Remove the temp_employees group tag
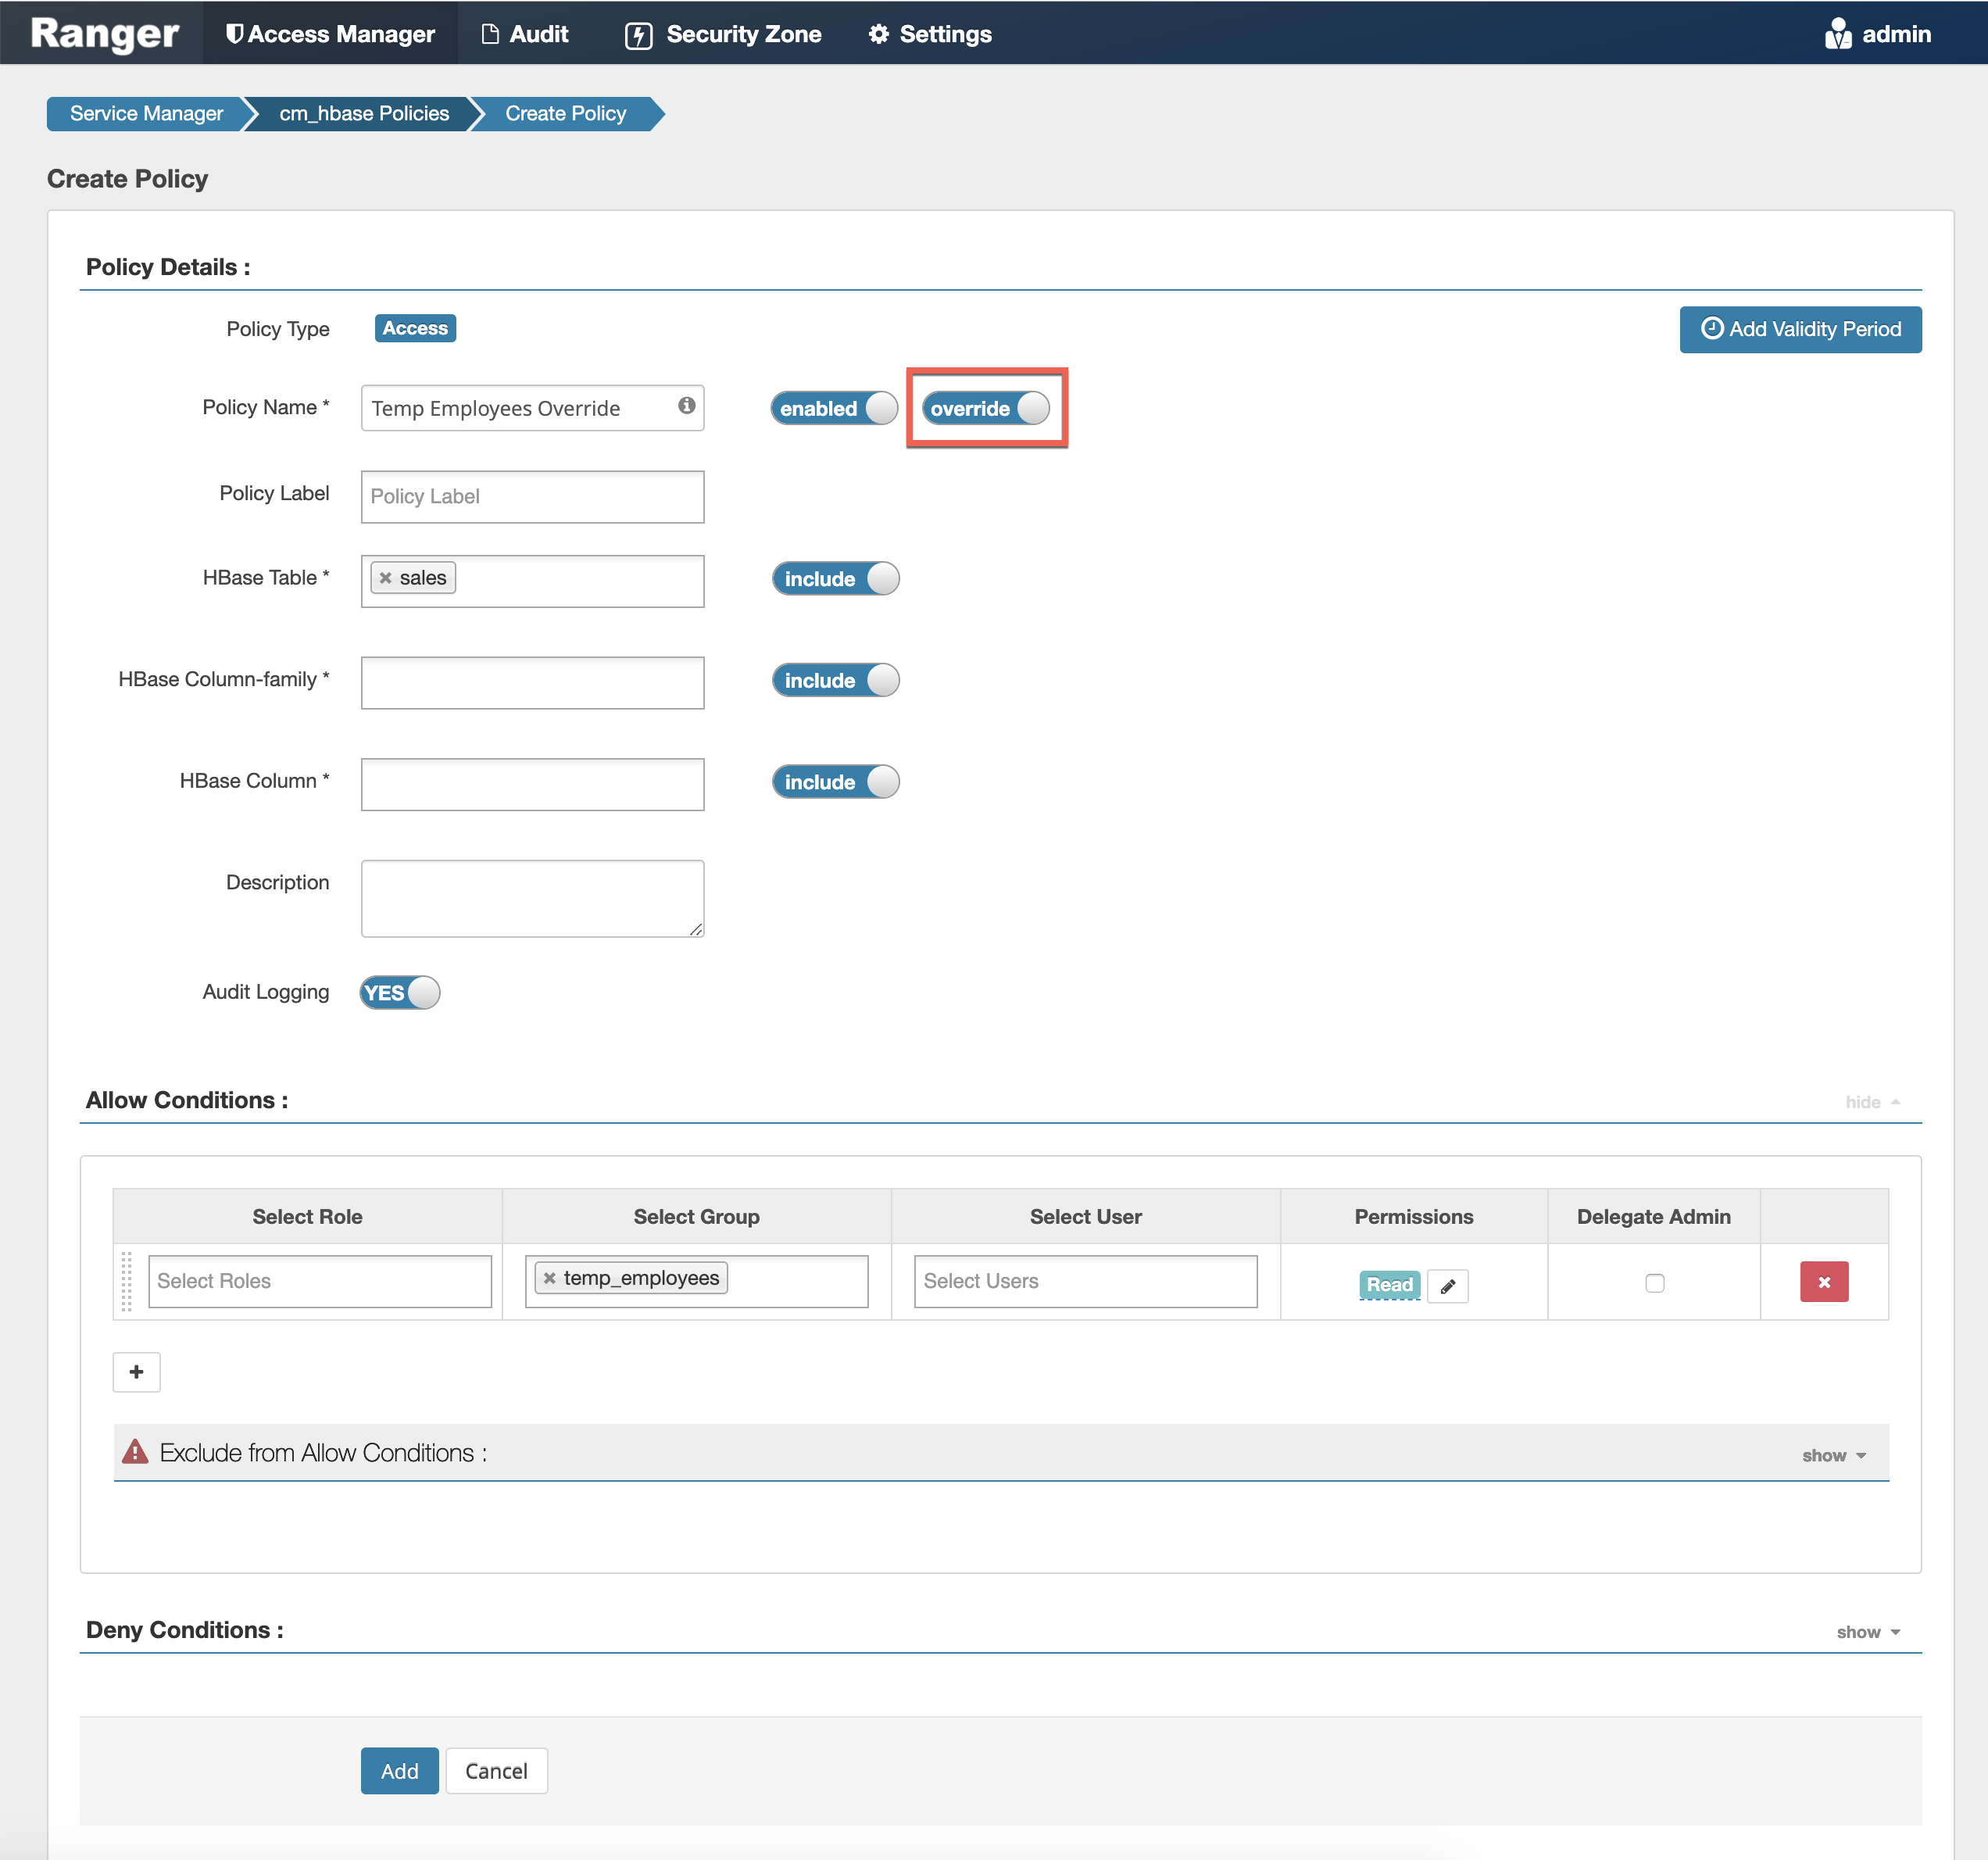Image resolution: width=1988 pixels, height=1860 pixels. tap(549, 1278)
